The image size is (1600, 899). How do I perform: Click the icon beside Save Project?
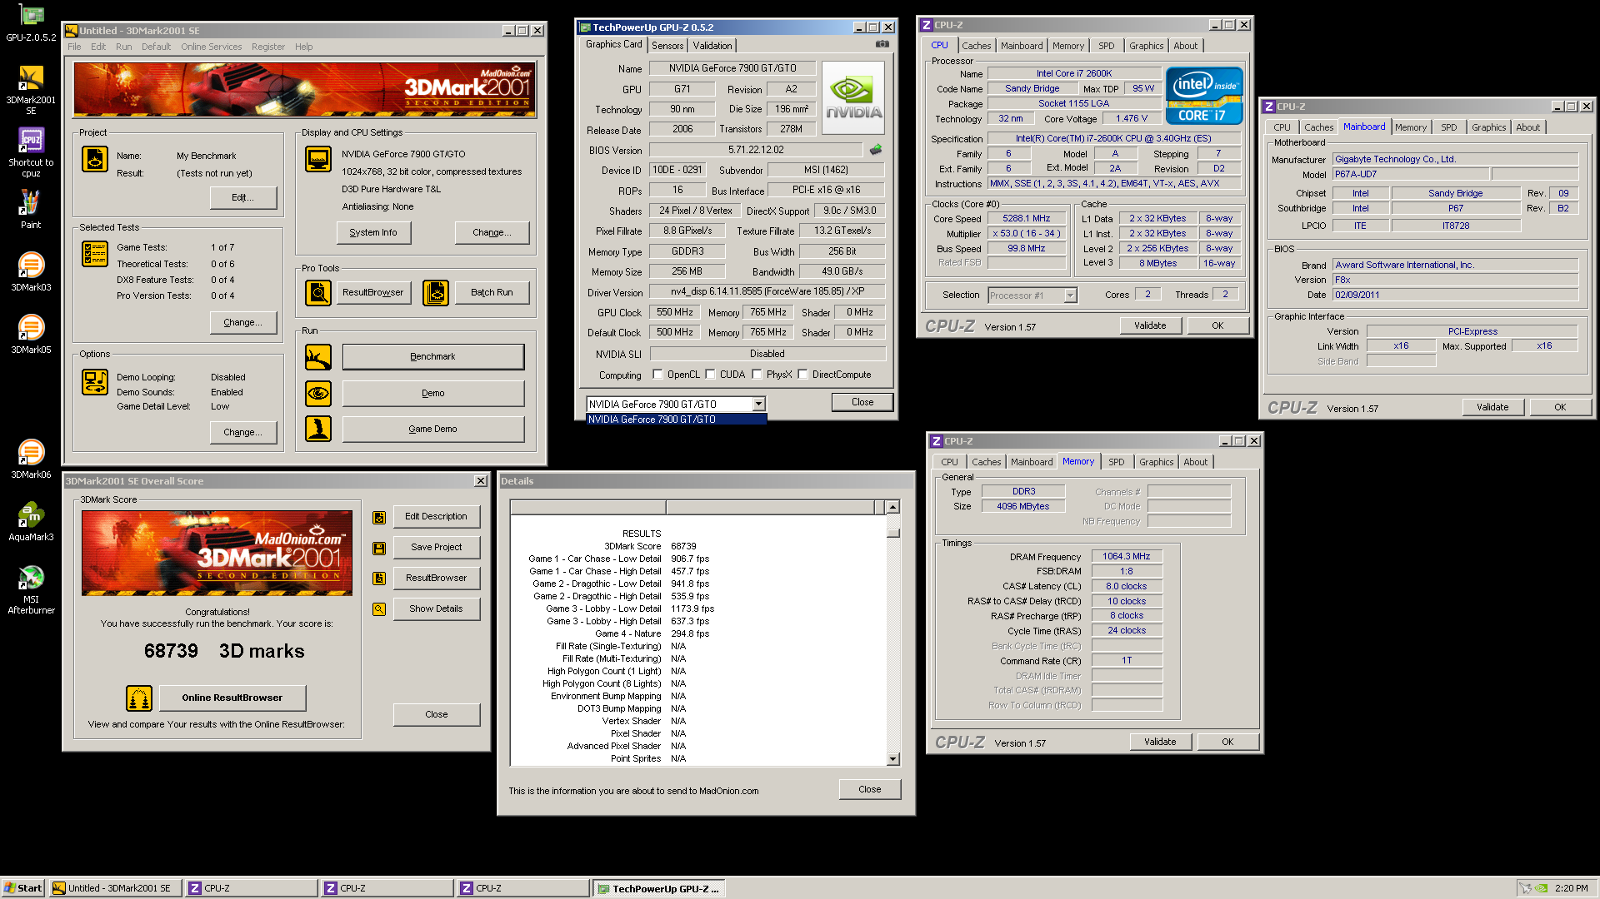pos(379,548)
